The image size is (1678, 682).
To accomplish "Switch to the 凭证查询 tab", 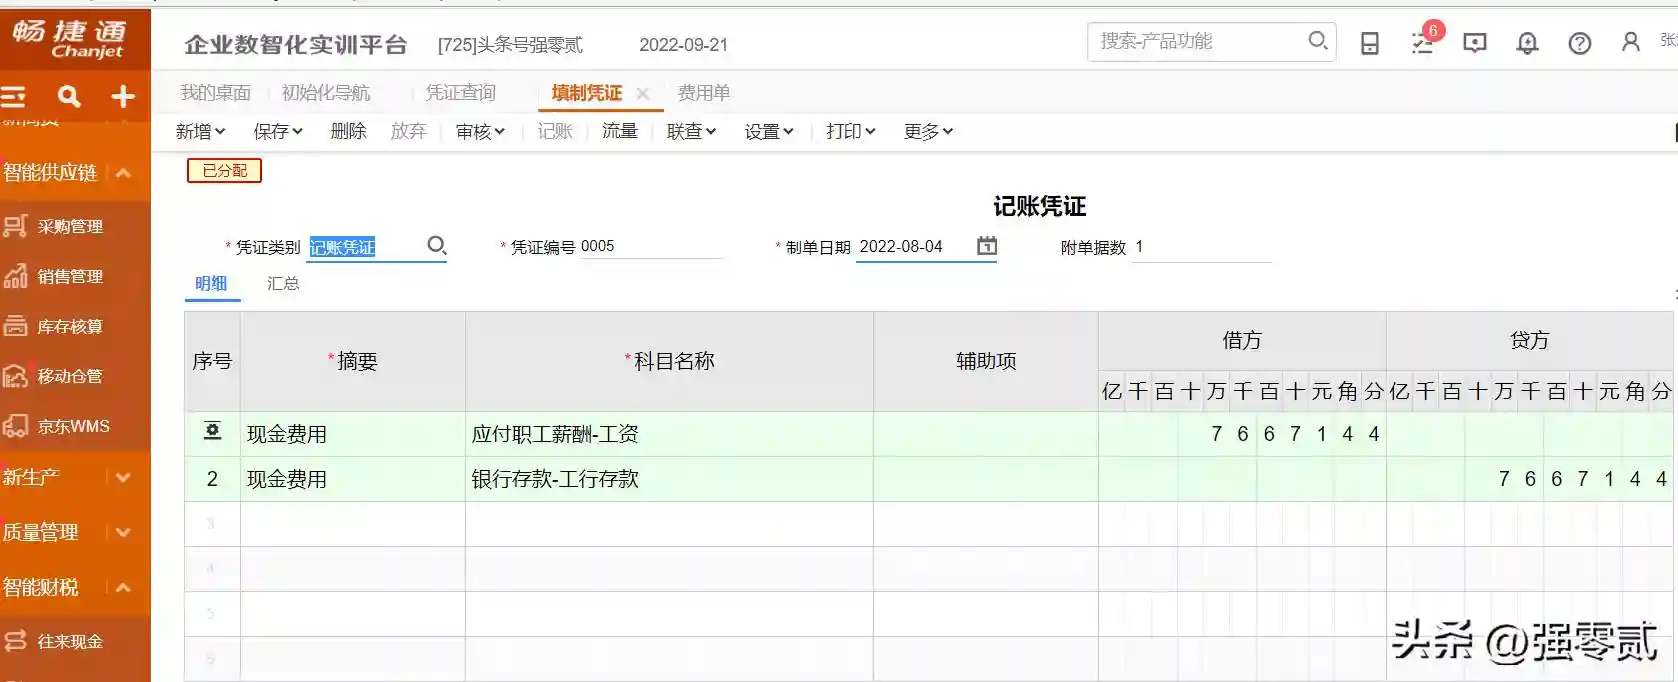I will point(460,93).
